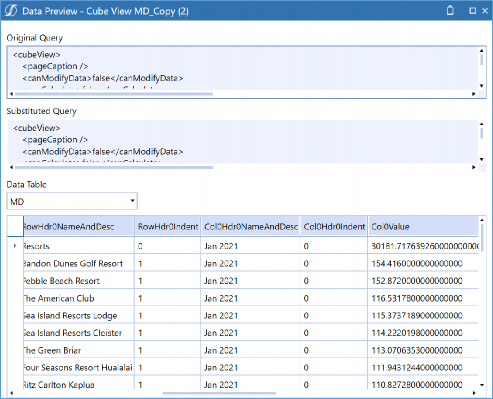Image resolution: width=493 pixels, height=399 pixels.
Task: Click the value cell starting 113.0706
Action: tap(423, 350)
